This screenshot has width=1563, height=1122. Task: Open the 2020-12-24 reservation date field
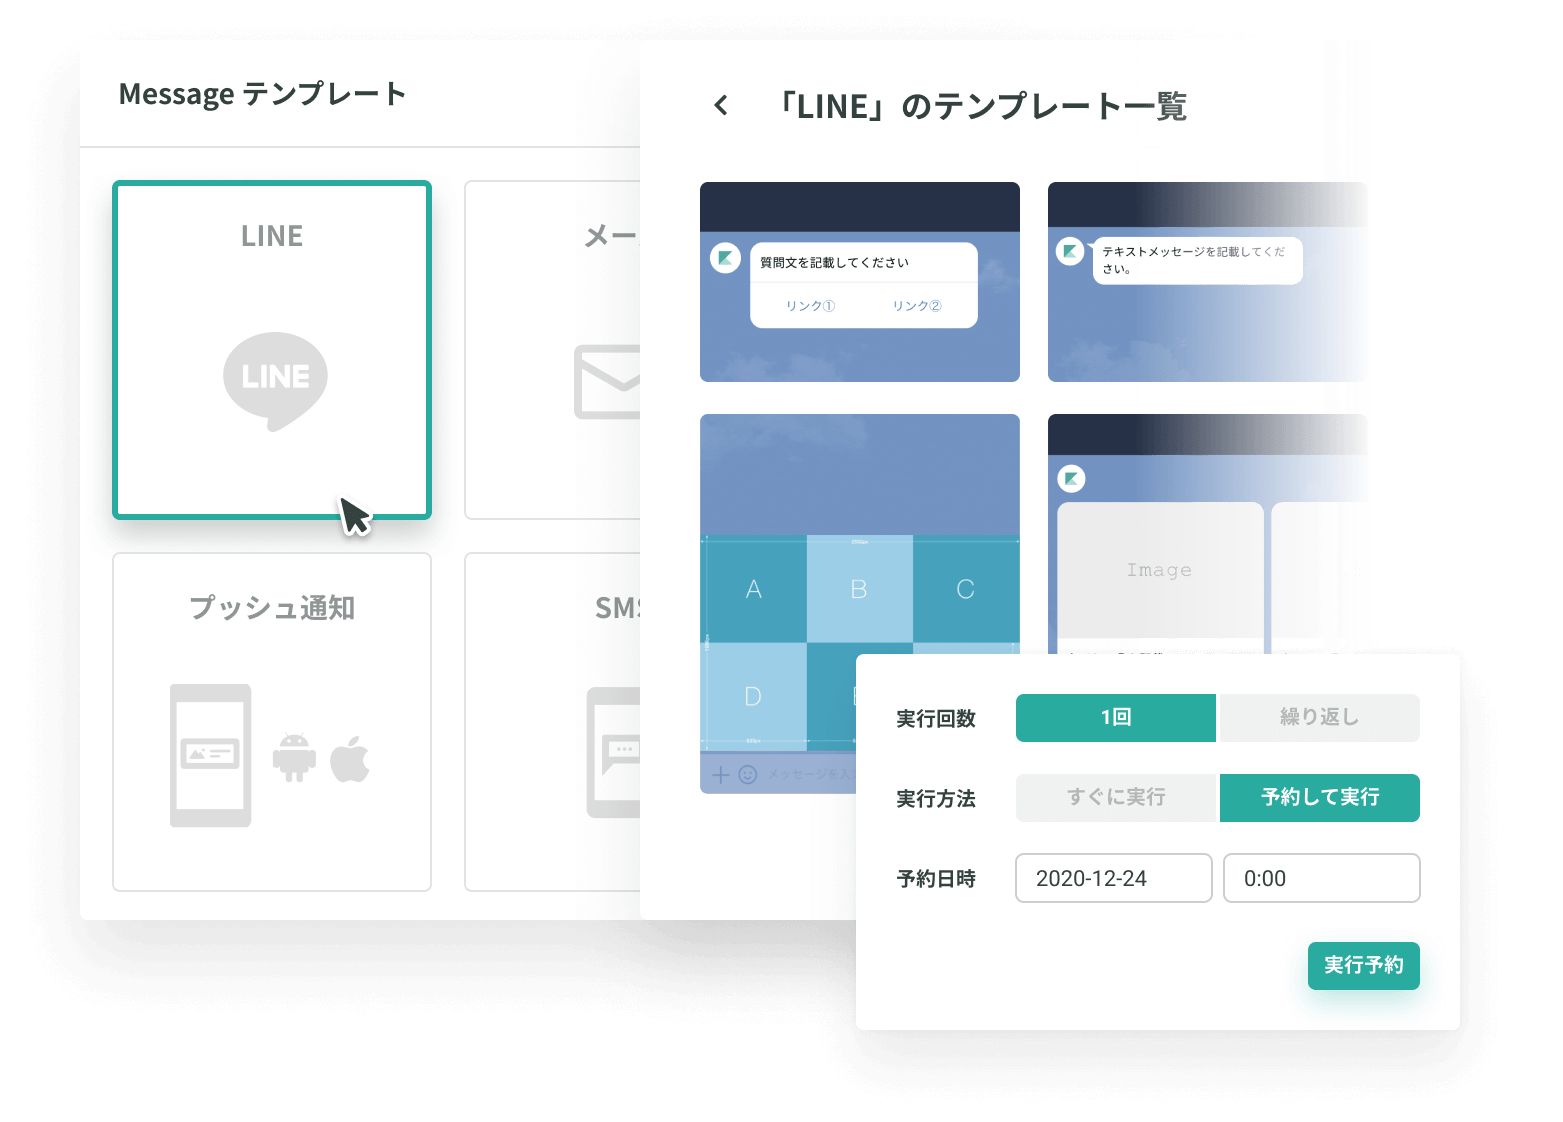pyautogui.click(x=1113, y=878)
